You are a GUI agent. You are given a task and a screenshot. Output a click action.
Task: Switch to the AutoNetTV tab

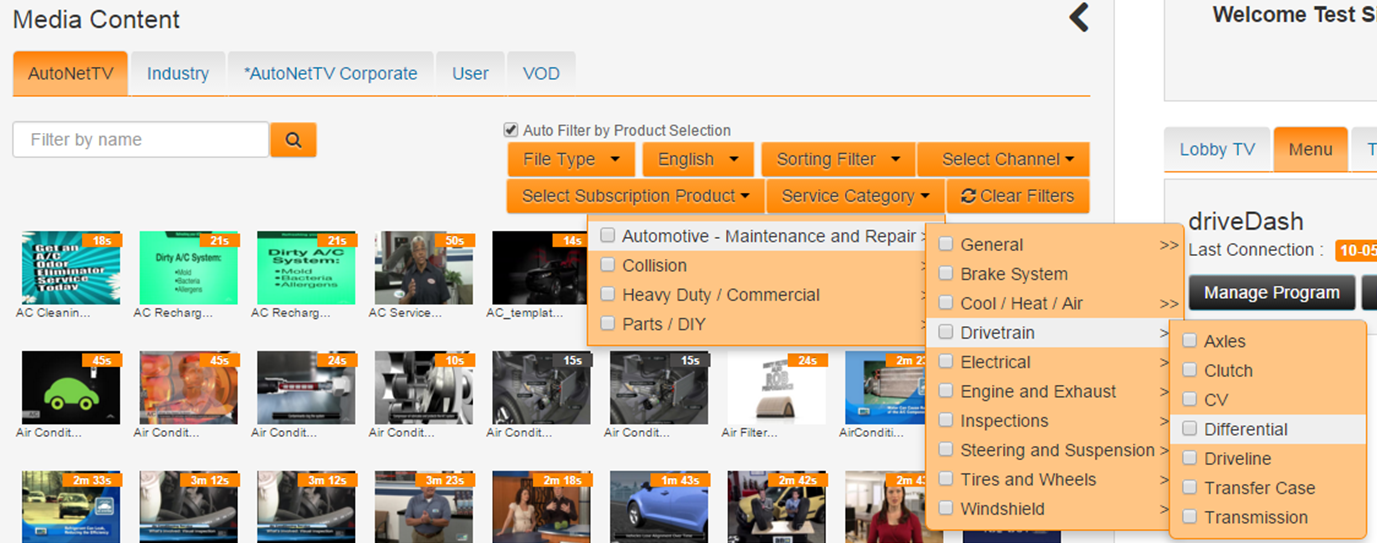71,74
